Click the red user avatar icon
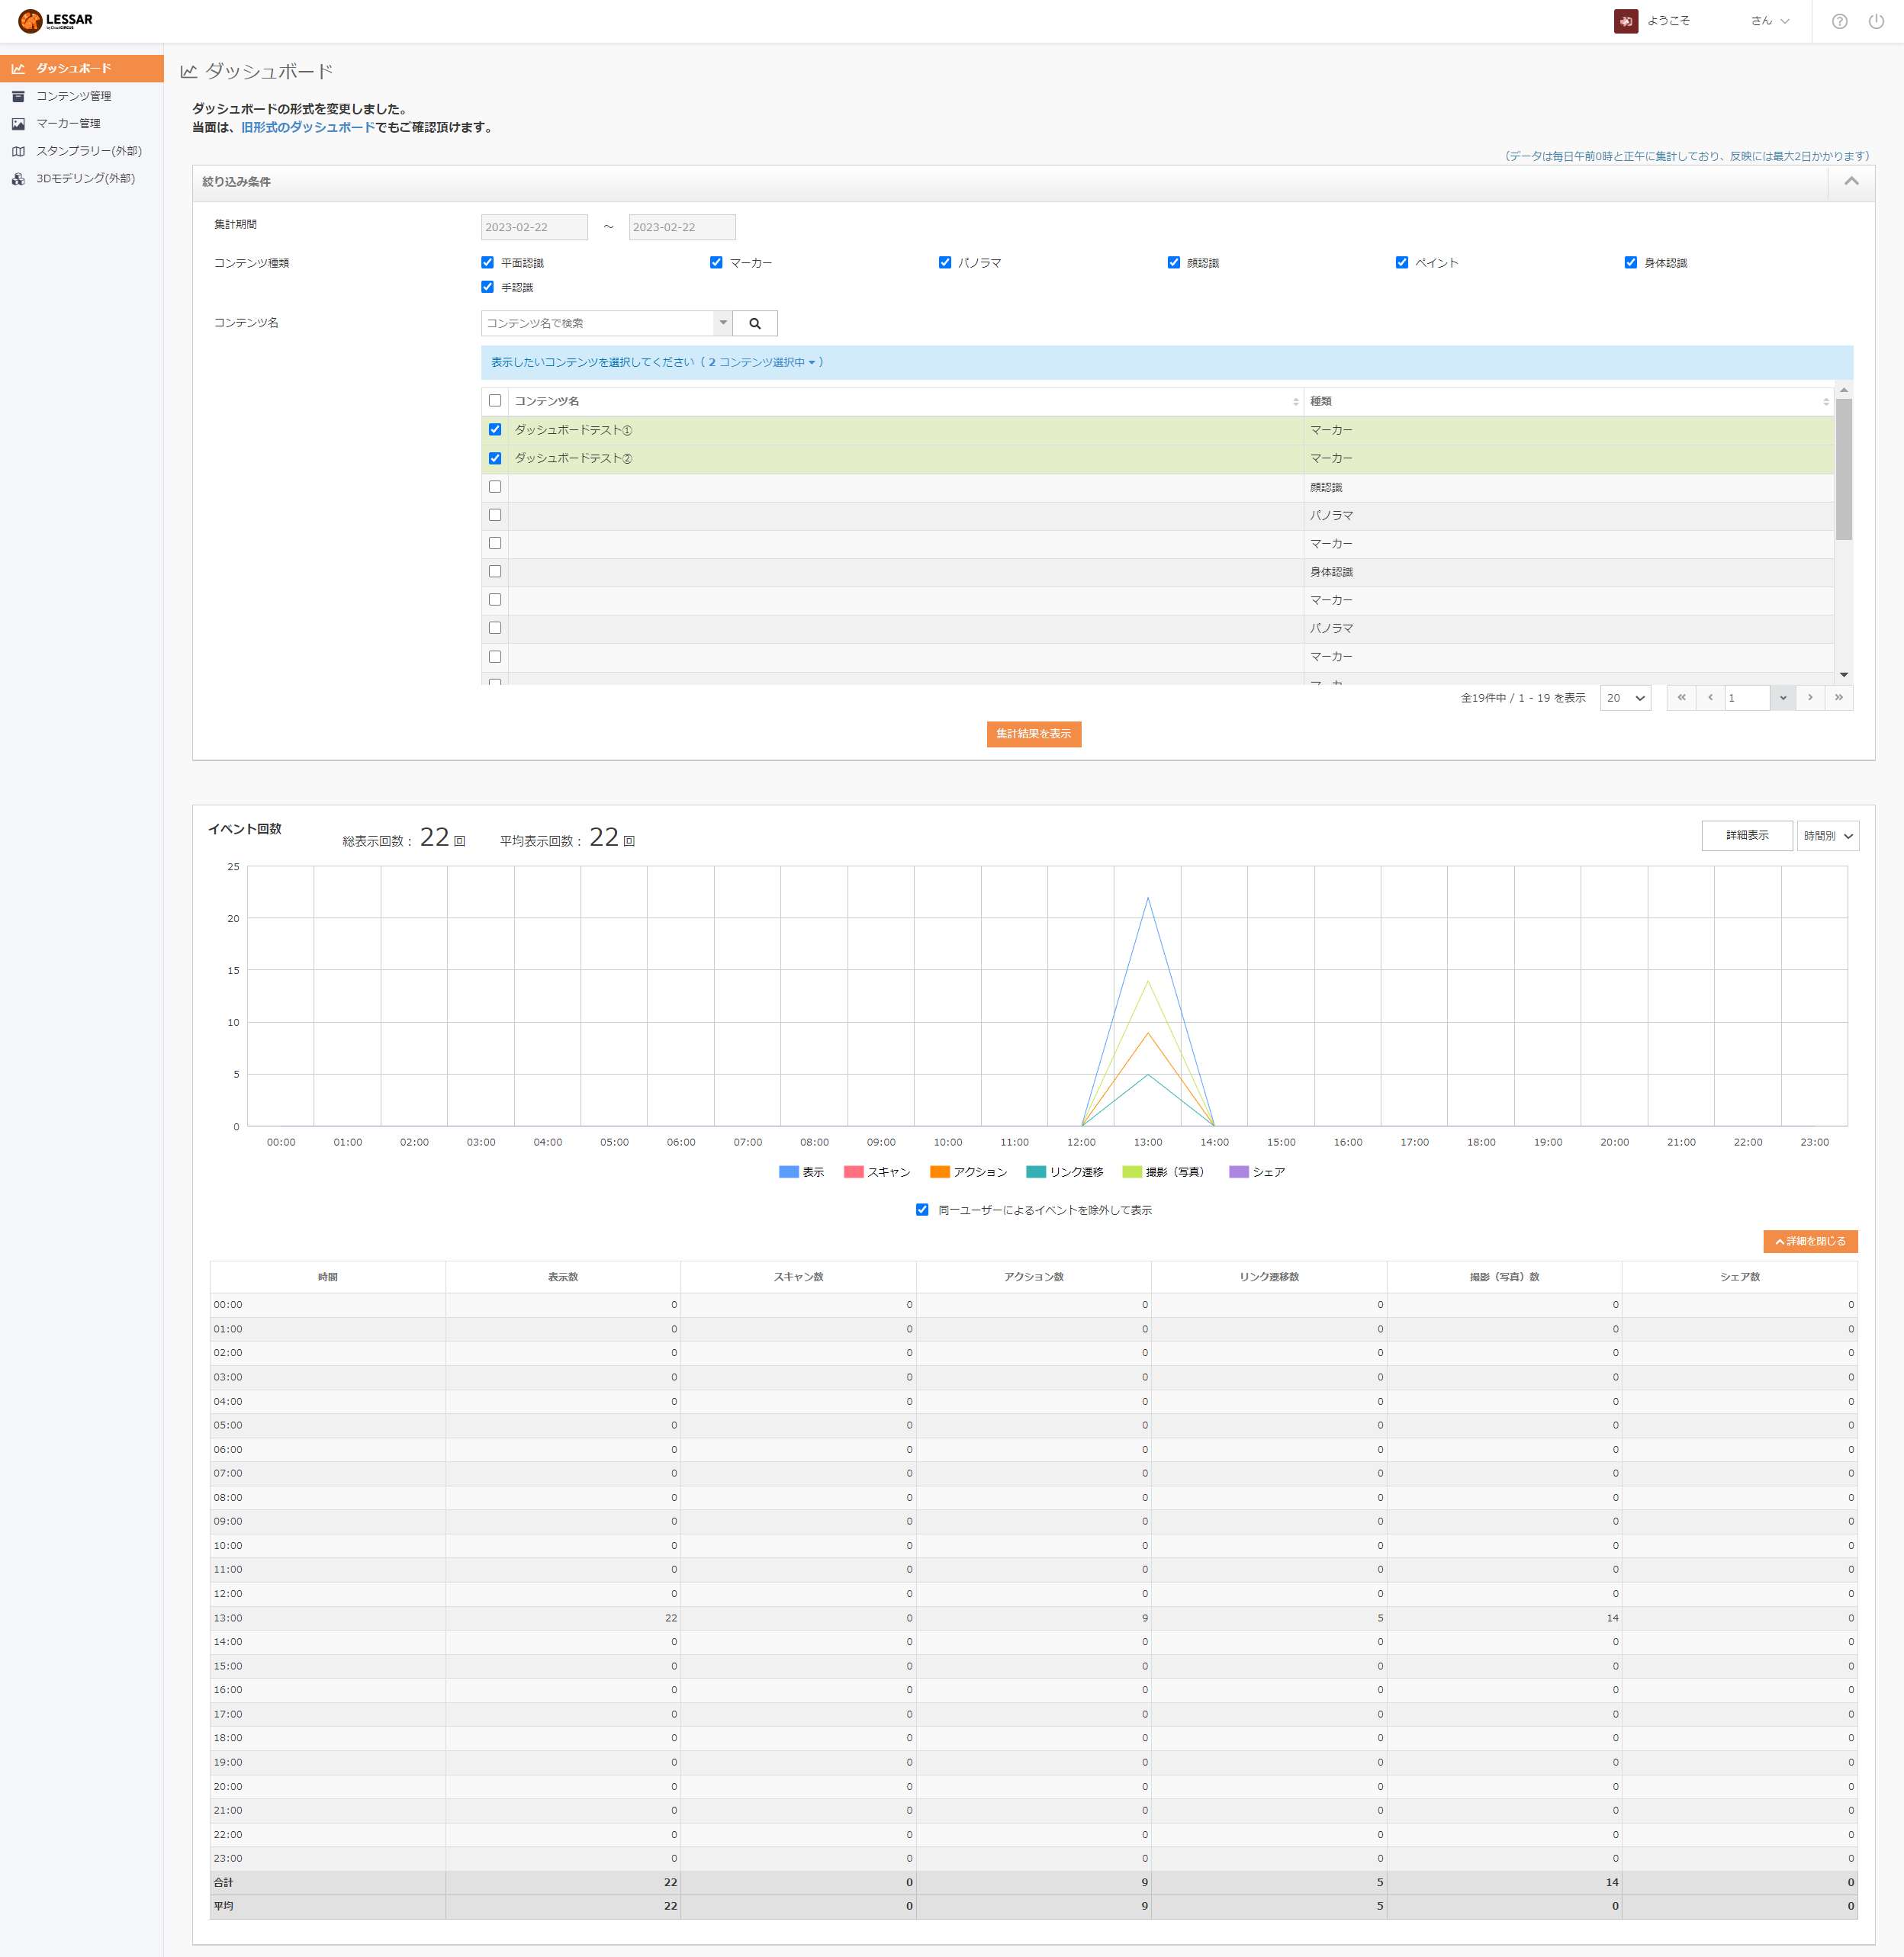 pos(1625,21)
